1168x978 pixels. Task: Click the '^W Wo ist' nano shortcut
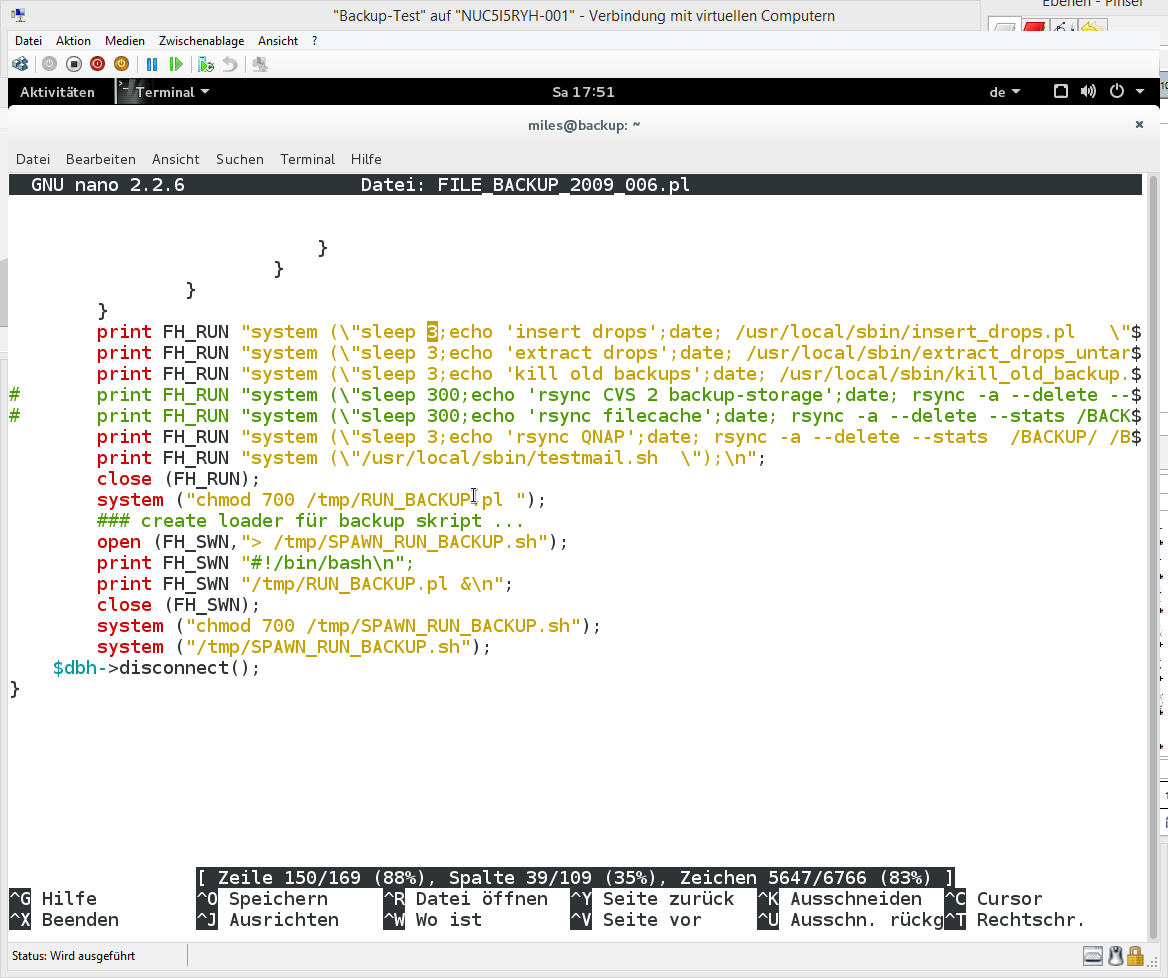pos(432,920)
